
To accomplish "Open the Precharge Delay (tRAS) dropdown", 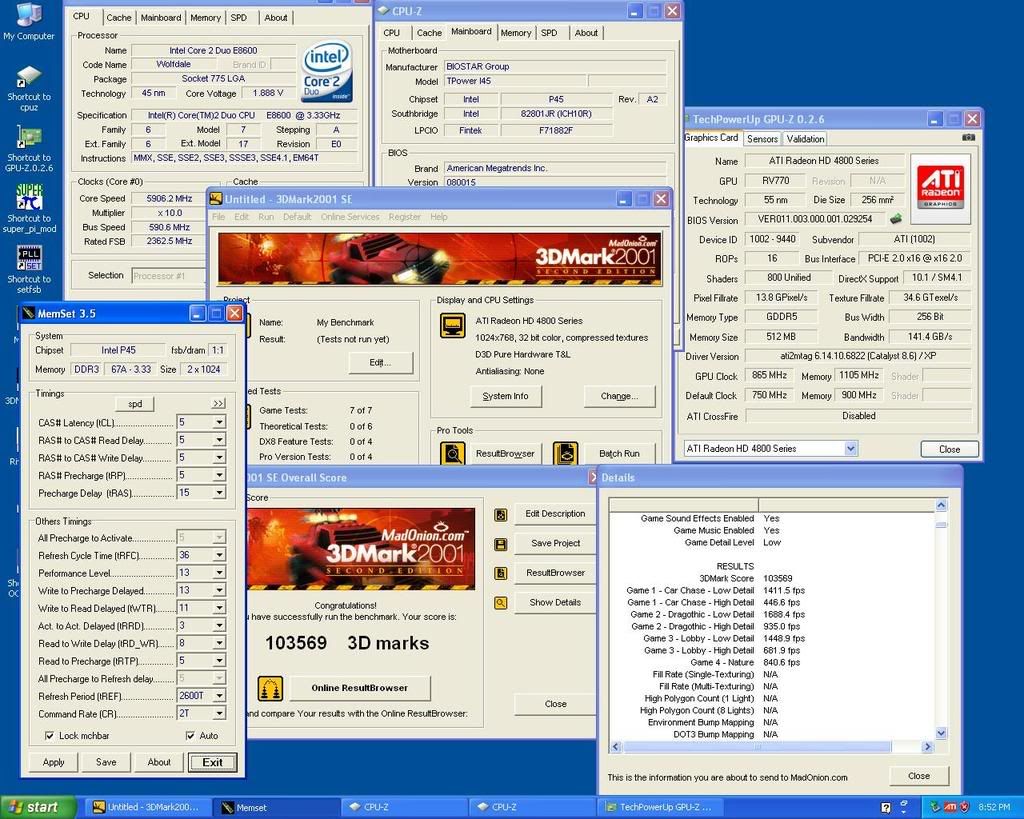I will click(x=219, y=493).
